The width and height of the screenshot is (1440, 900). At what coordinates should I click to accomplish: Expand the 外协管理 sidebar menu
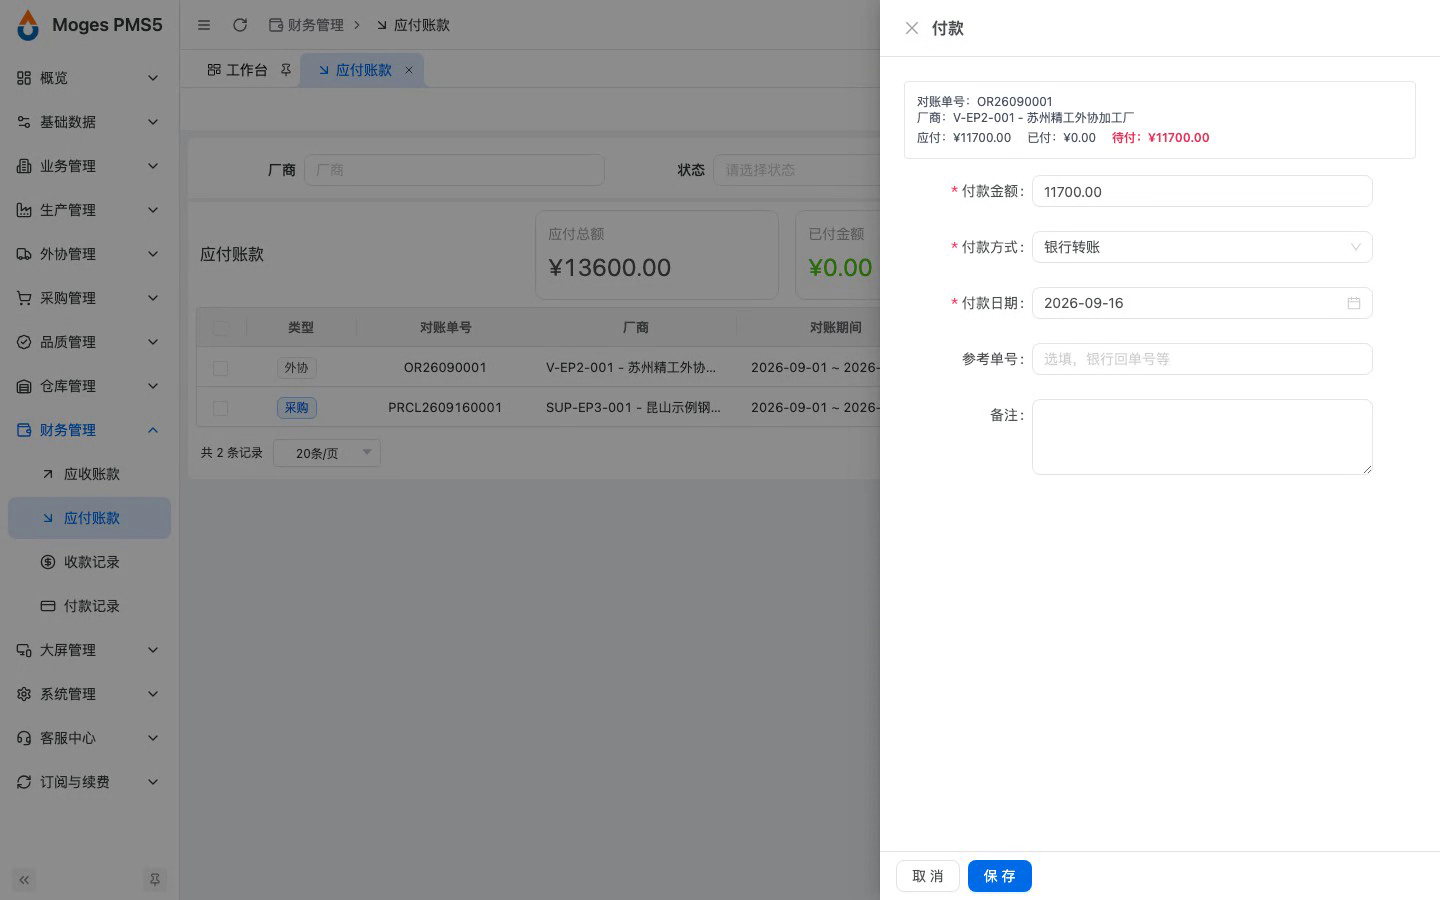(x=89, y=254)
